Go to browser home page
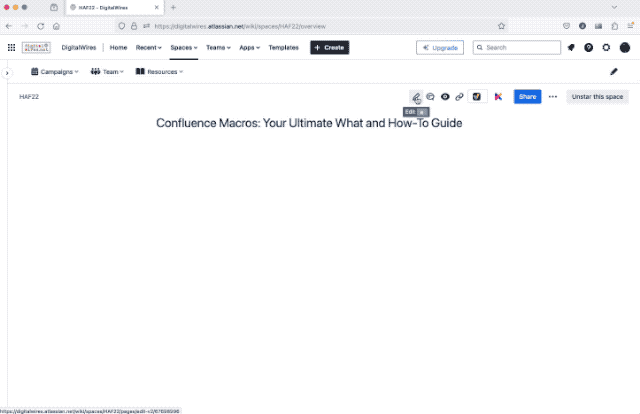Screen dimensions: 640x414 coord(56,26)
